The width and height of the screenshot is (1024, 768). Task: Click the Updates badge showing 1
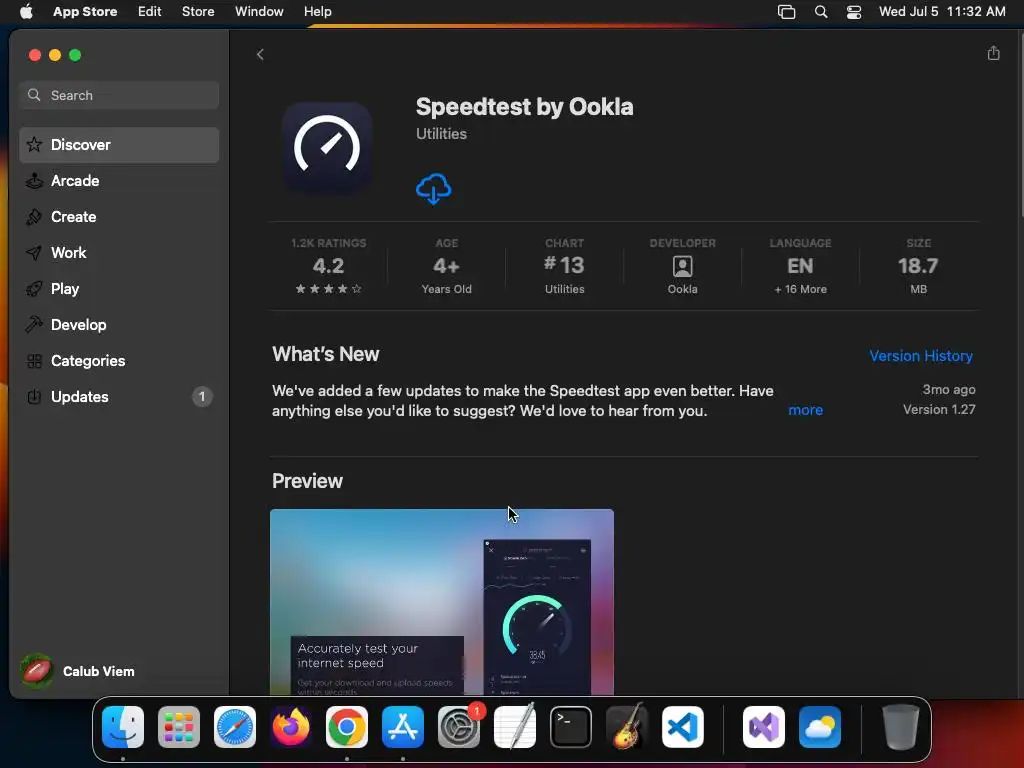coord(202,396)
